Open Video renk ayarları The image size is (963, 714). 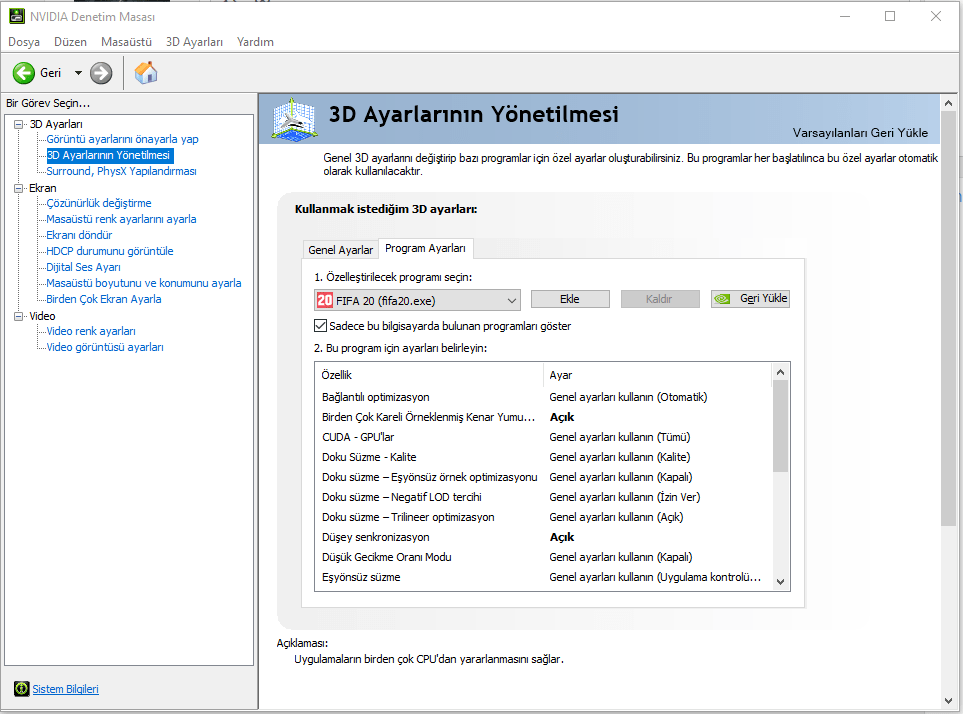(x=91, y=331)
